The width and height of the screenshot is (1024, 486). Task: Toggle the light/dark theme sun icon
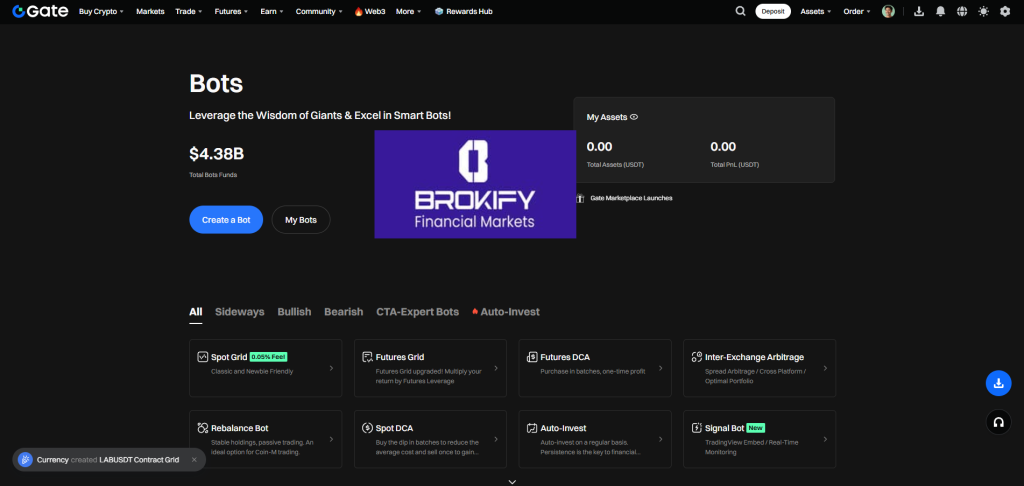[983, 11]
